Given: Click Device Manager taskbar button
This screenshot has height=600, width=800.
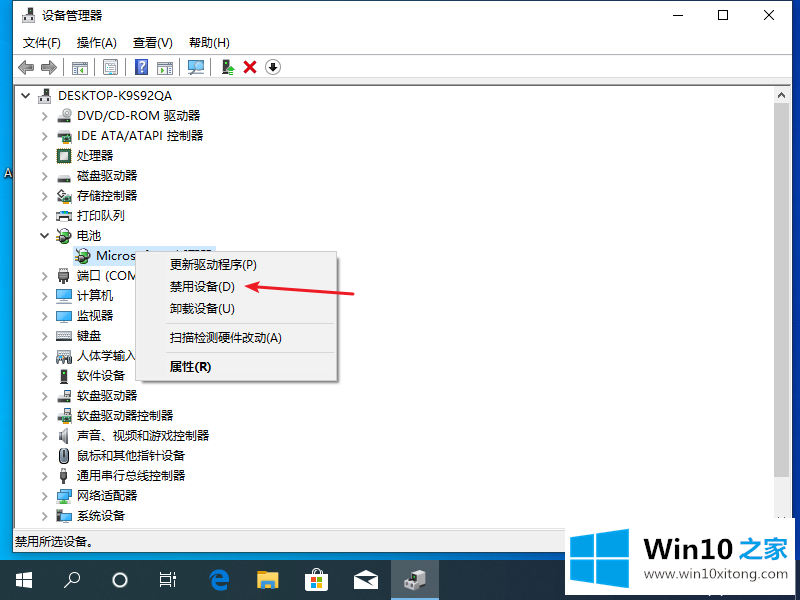Looking at the screenshot, I should tap(415, 580).
